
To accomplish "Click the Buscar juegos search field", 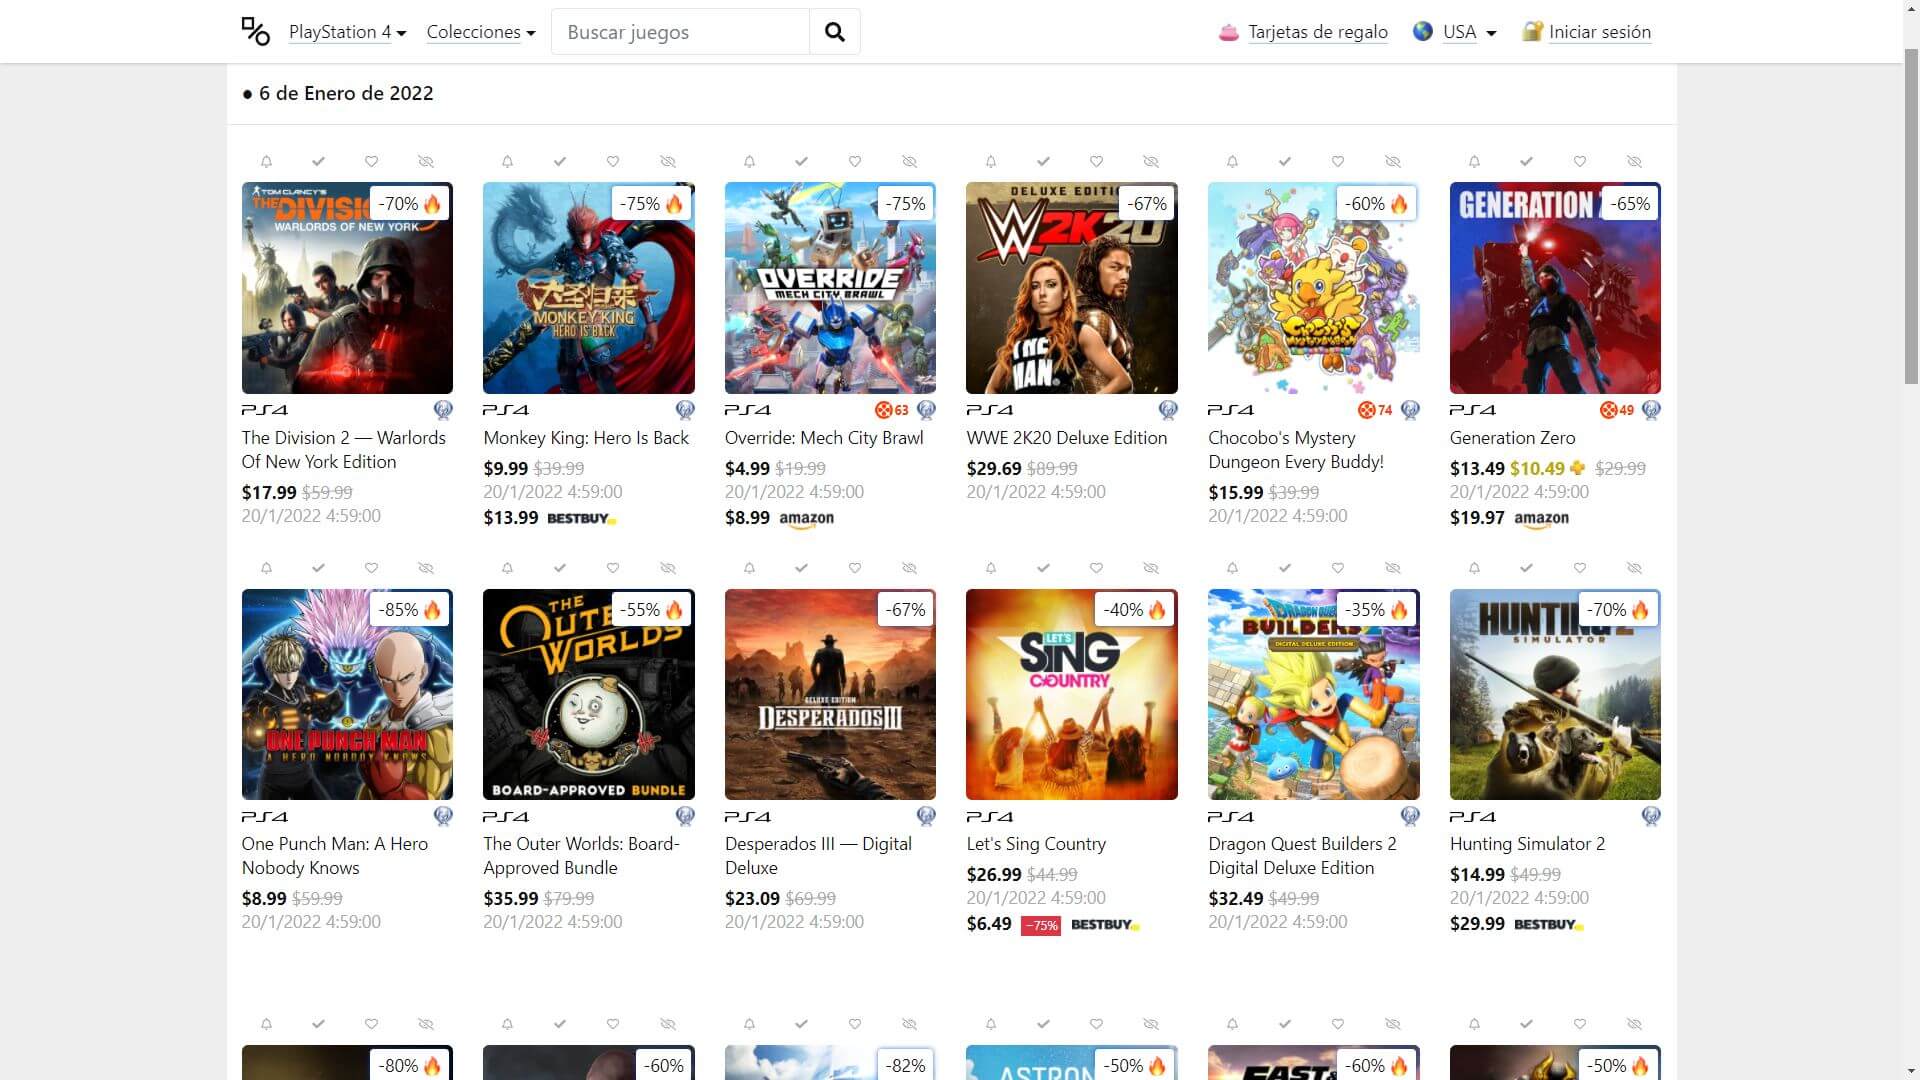I will (680, 32).
